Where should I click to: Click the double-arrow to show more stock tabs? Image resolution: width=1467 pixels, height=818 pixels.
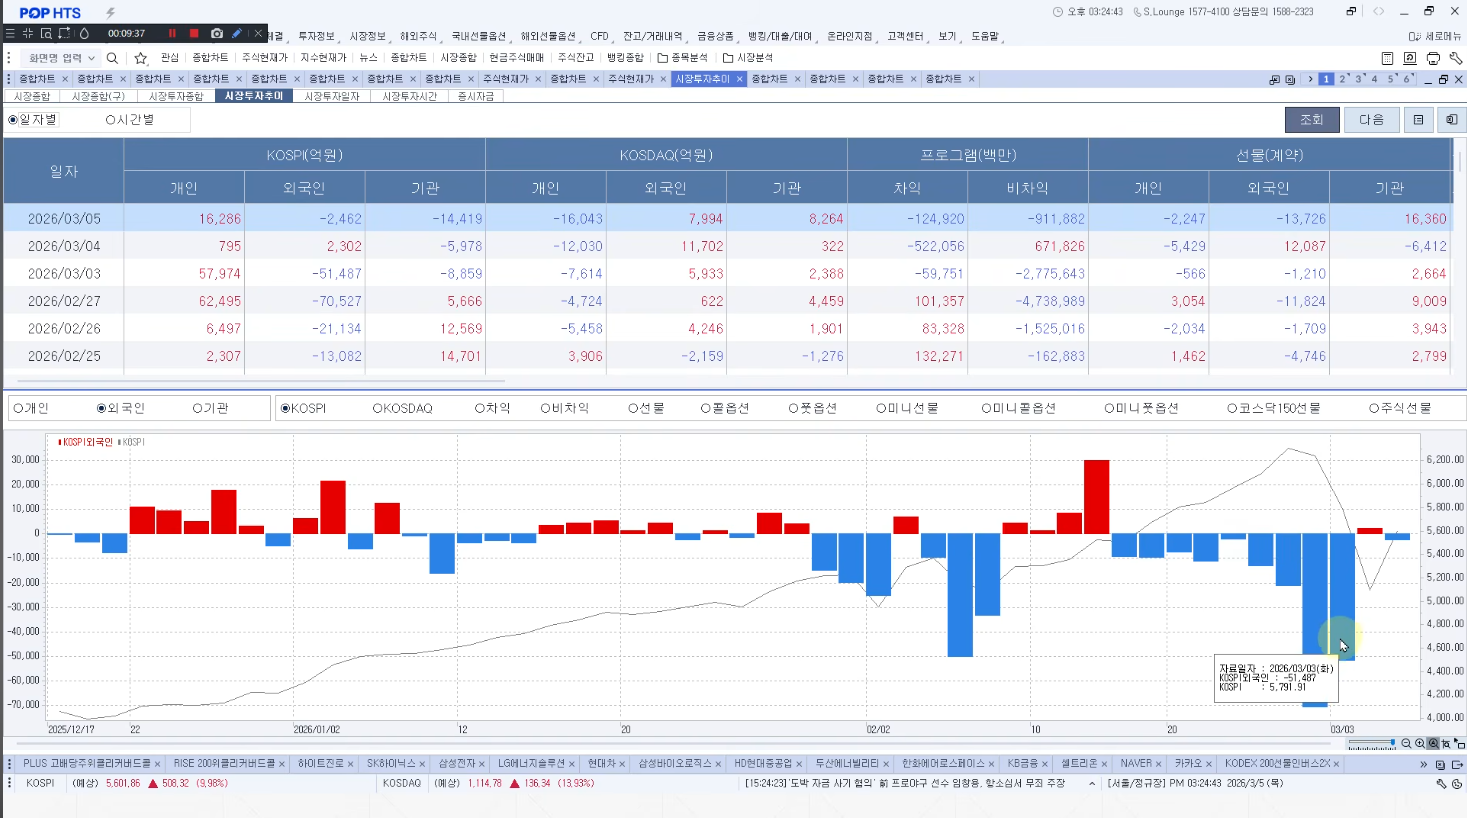coord(1423,764)
